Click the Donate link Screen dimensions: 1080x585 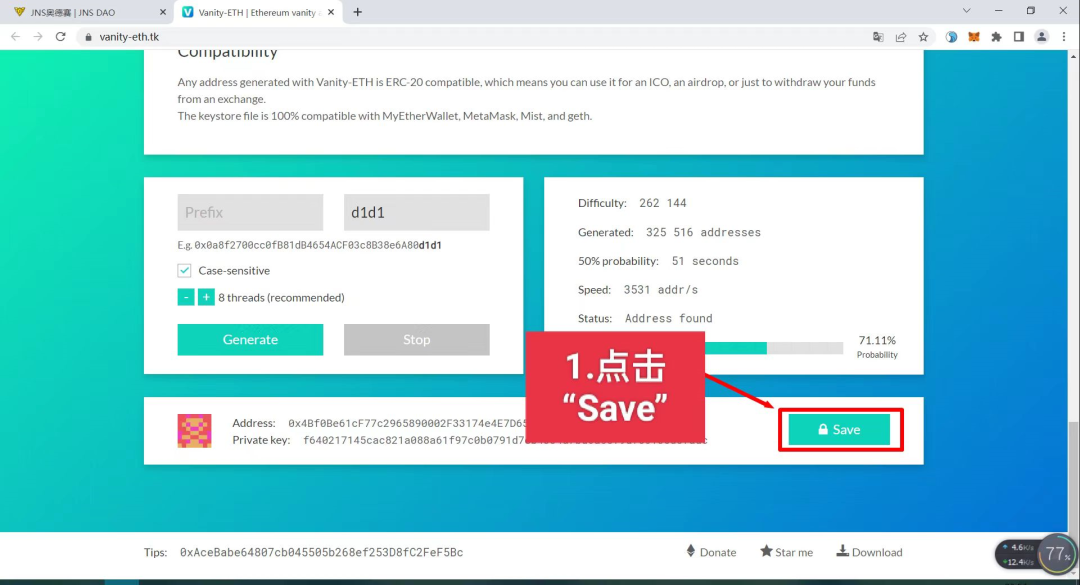[711, 552]
